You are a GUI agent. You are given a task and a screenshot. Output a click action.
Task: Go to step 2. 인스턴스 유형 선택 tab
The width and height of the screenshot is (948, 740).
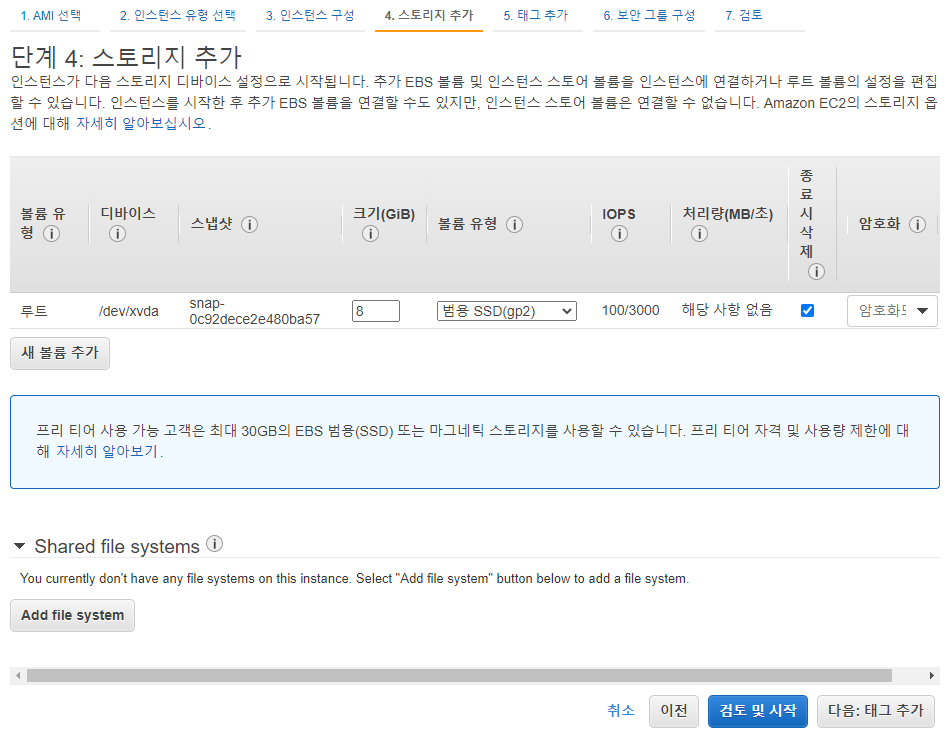pos(178,15)
